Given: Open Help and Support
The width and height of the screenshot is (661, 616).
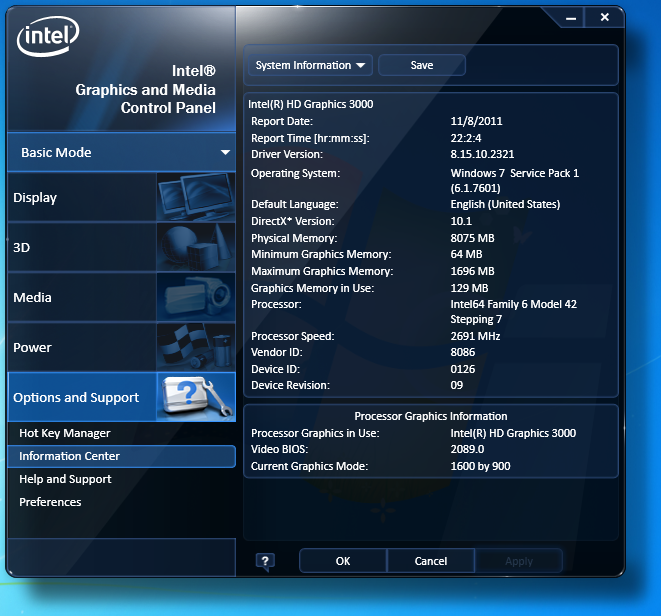Looking at the screenshot, I should [65, 479].
